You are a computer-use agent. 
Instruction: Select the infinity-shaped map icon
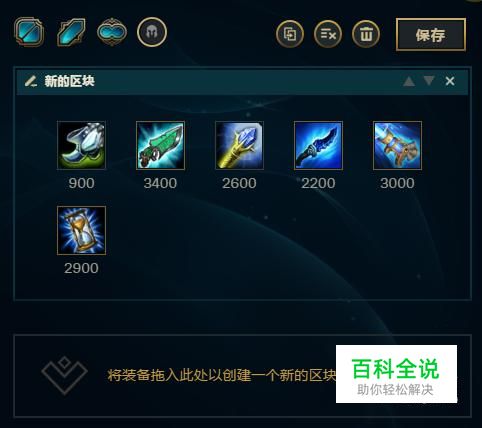pos(112,32)
